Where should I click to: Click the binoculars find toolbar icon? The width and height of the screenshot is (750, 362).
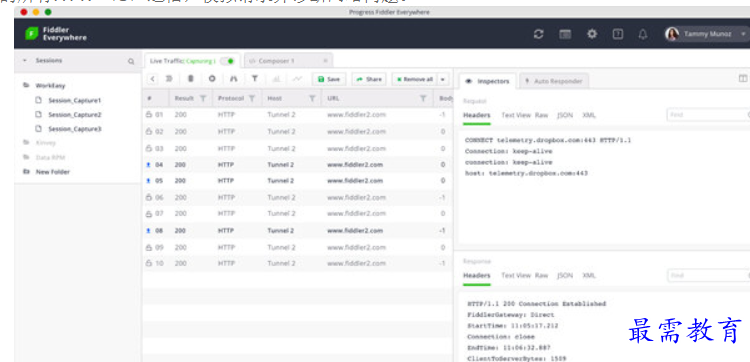click(x=233, y=79)
